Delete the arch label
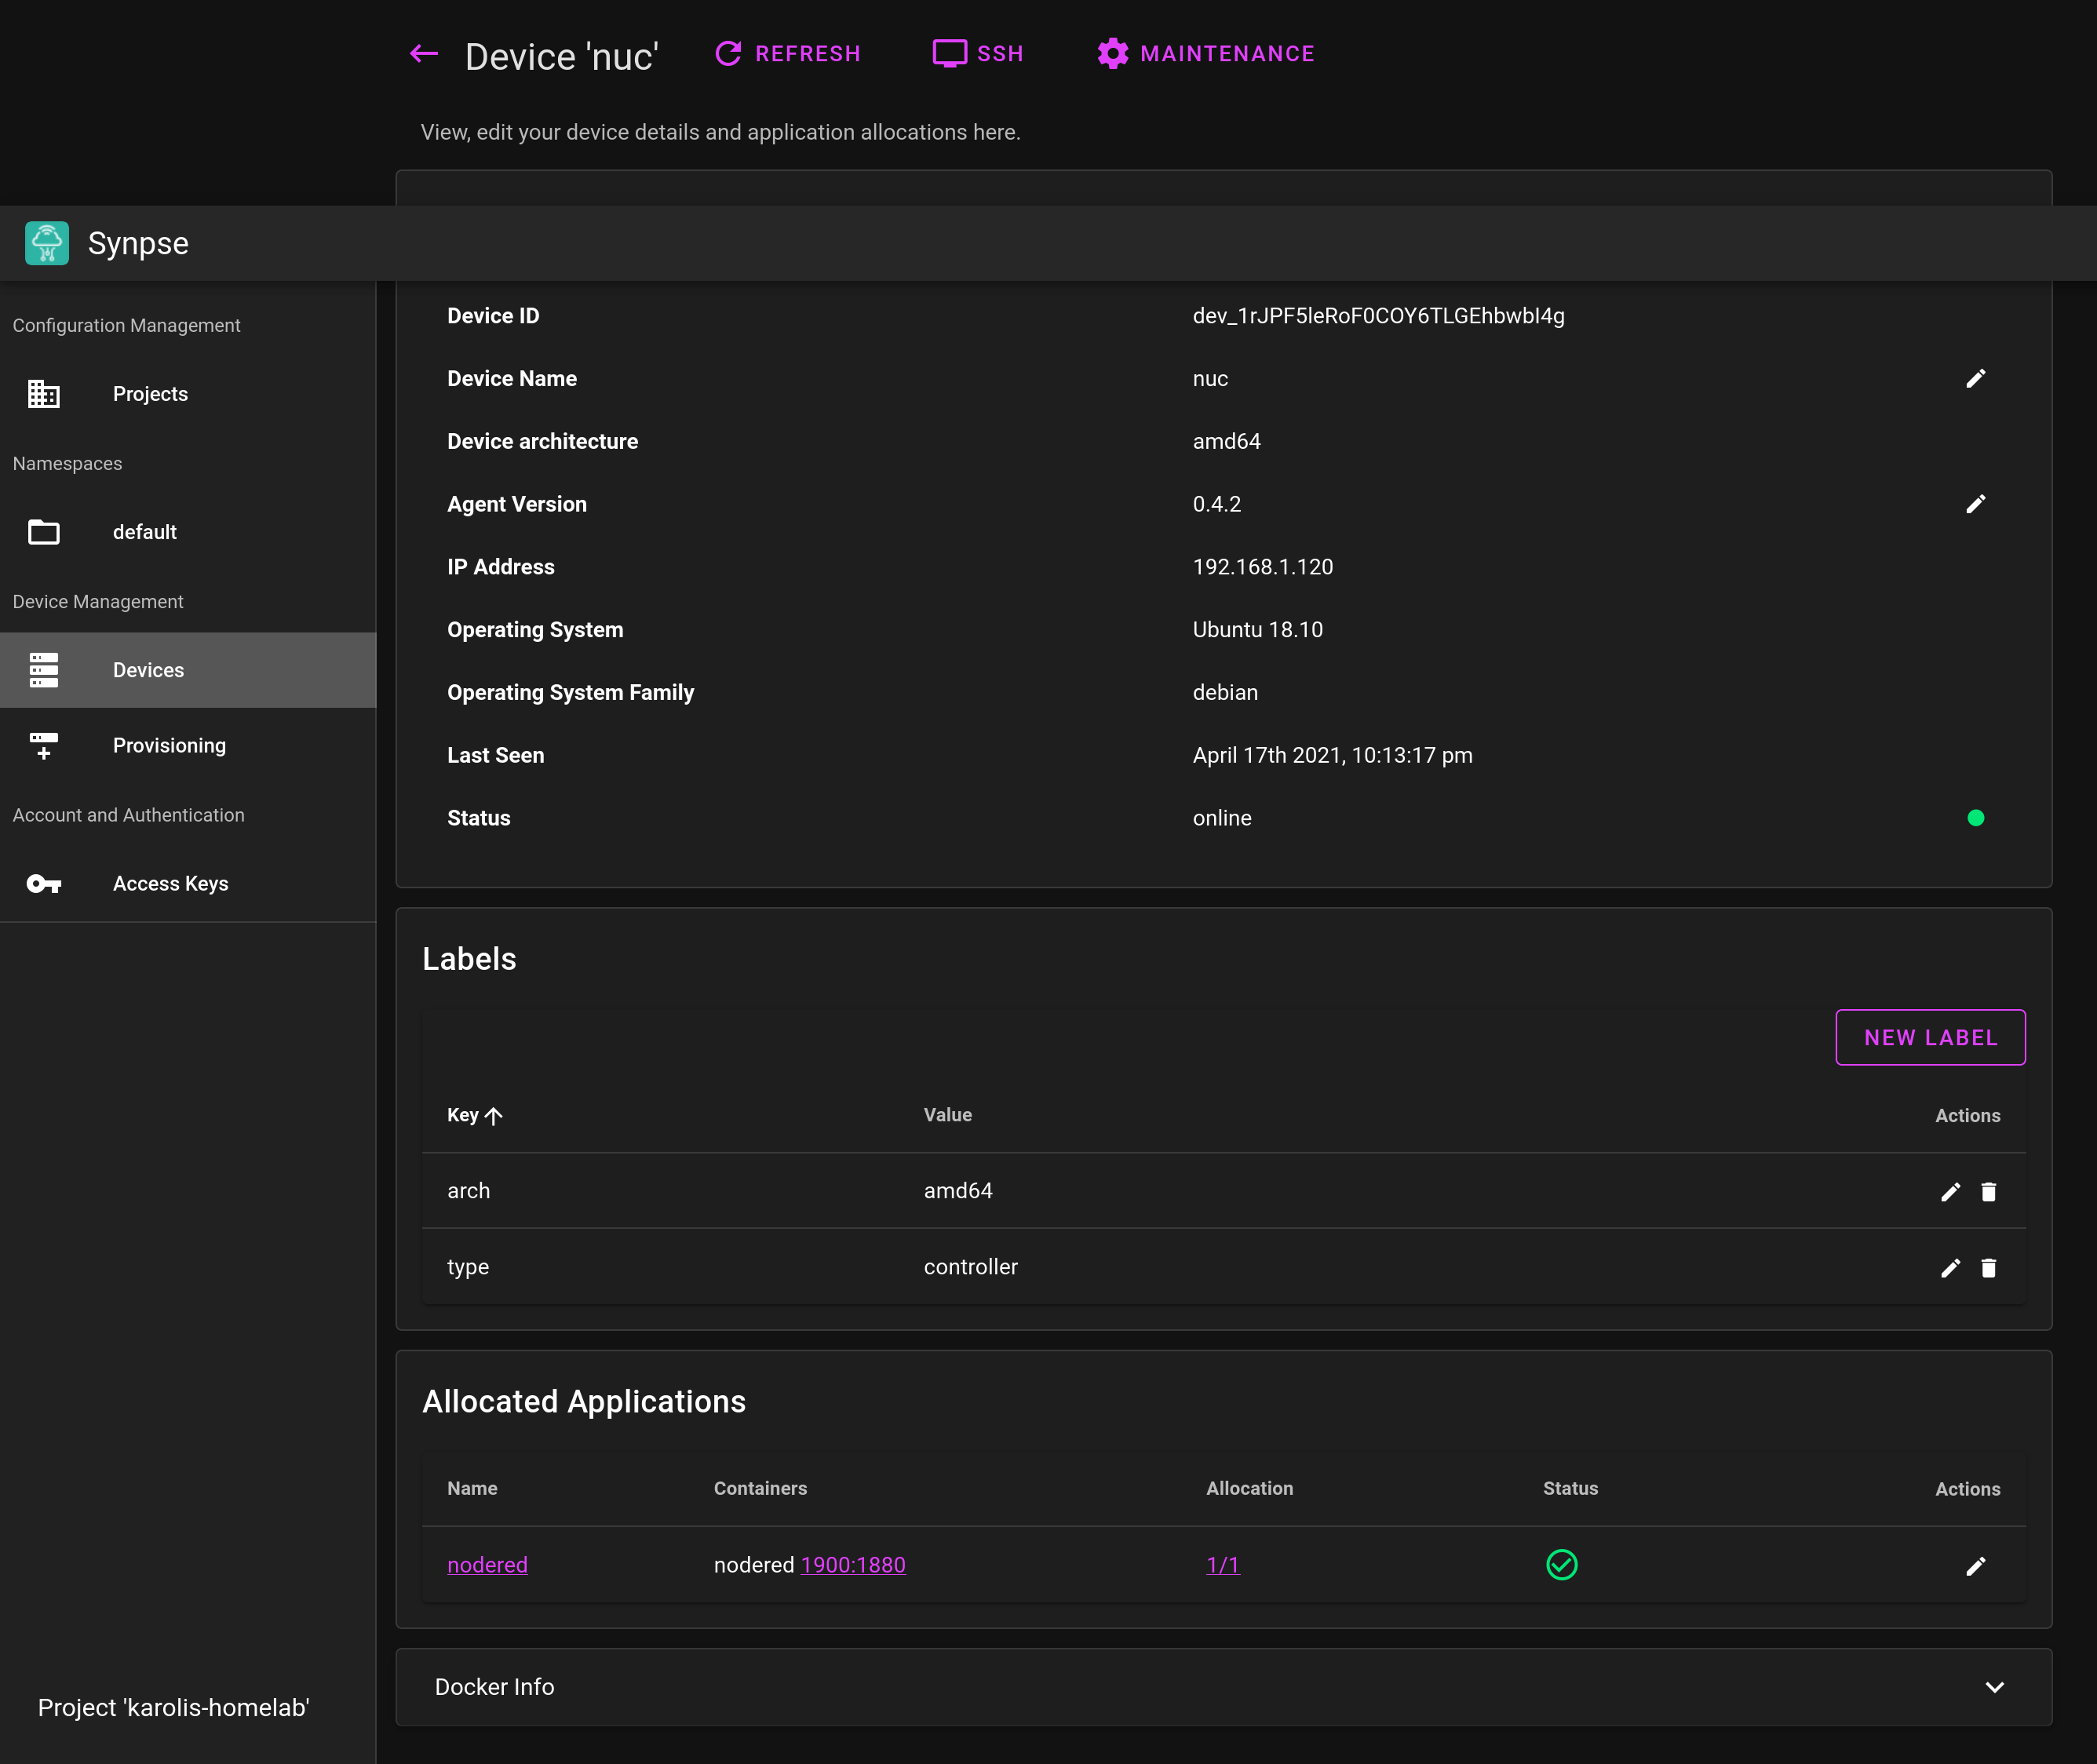2097x1764 pixels. [x=1988, y=1192]
